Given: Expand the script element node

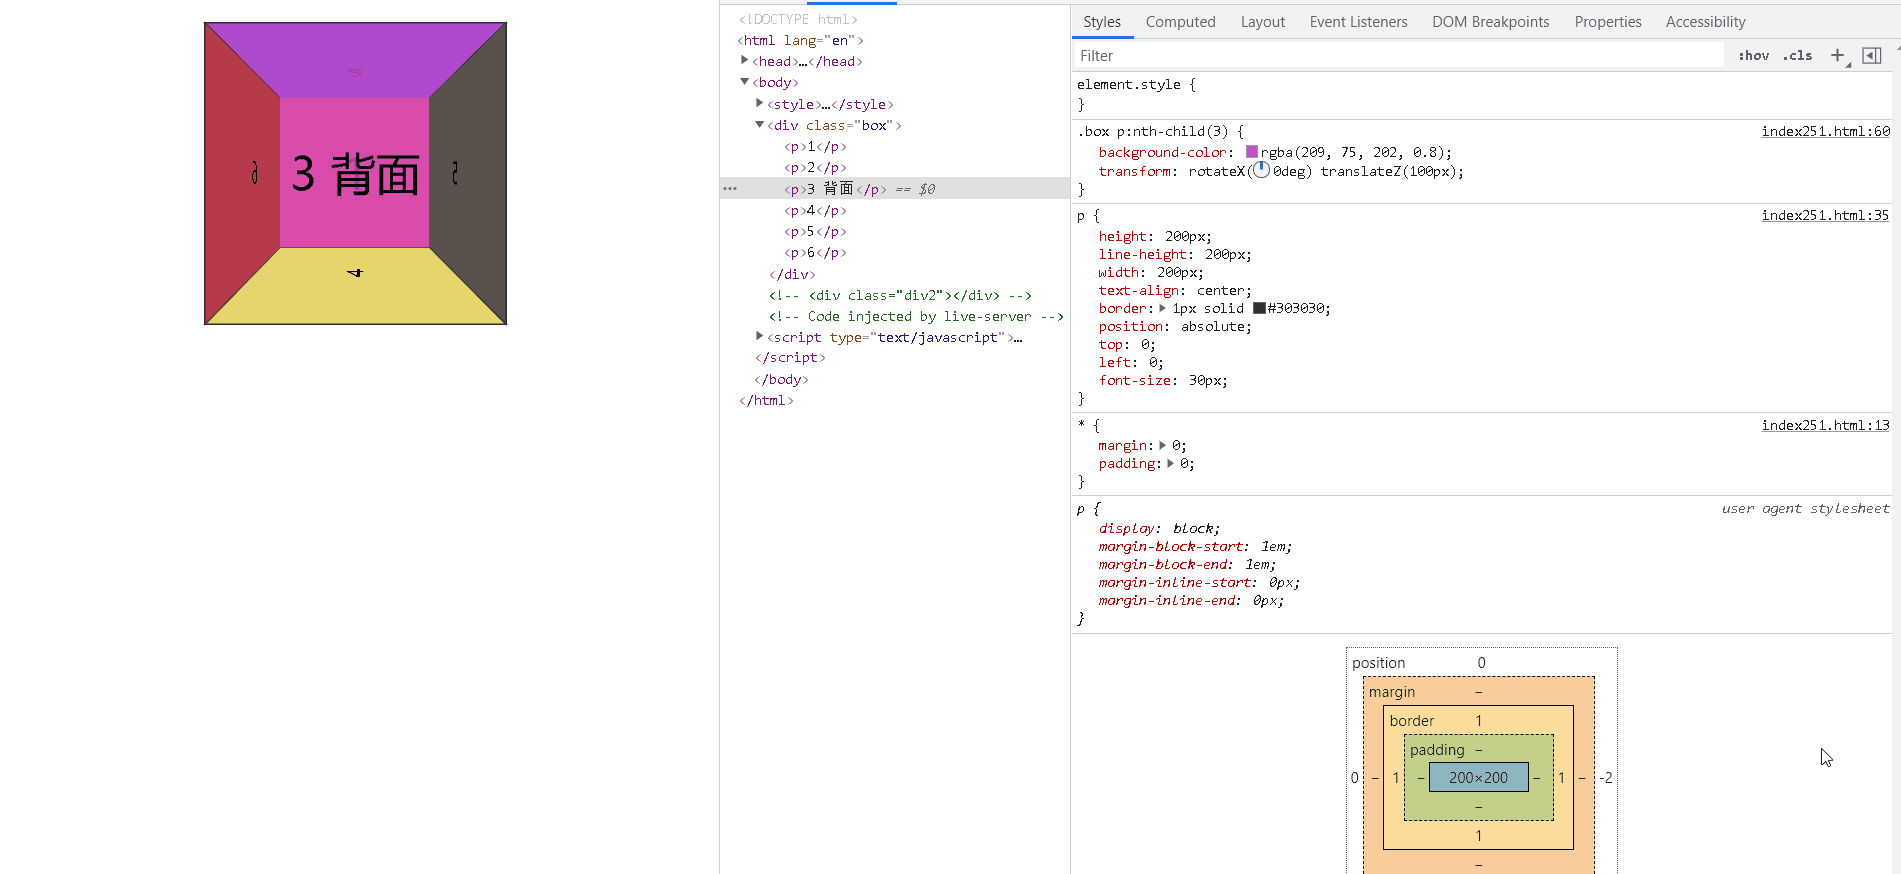Looking at the screenshot, I should pyautogui.click(x=759, y=337).
